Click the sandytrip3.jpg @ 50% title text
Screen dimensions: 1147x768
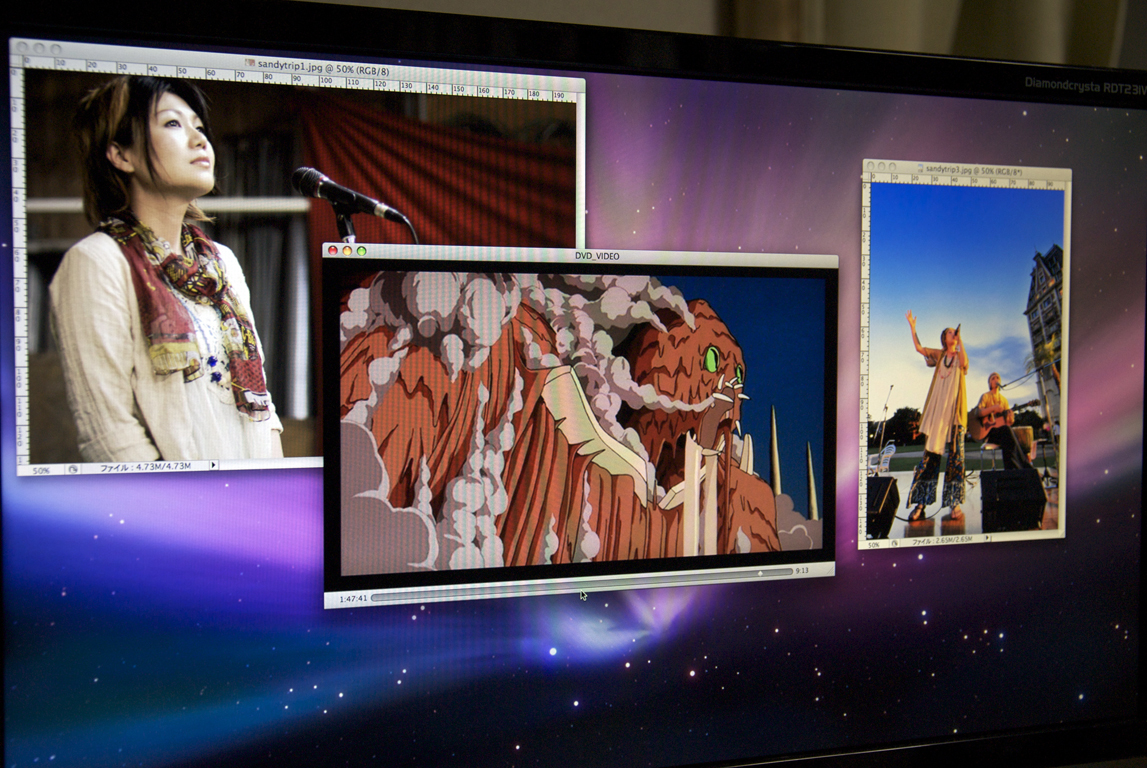[974, 170]
